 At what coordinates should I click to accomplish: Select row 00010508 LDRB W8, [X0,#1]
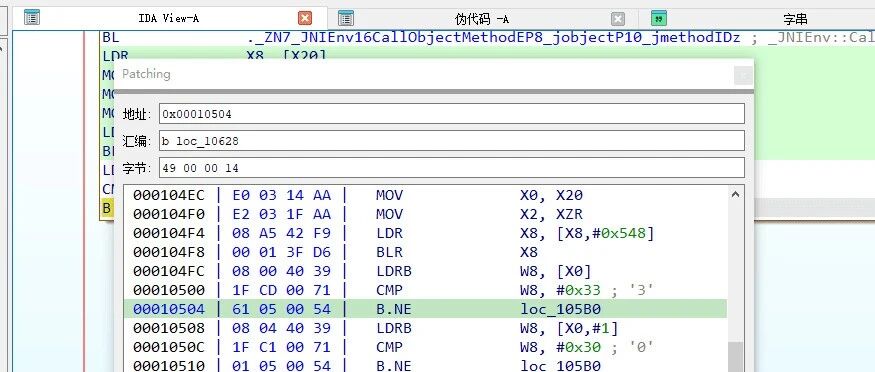425,328
